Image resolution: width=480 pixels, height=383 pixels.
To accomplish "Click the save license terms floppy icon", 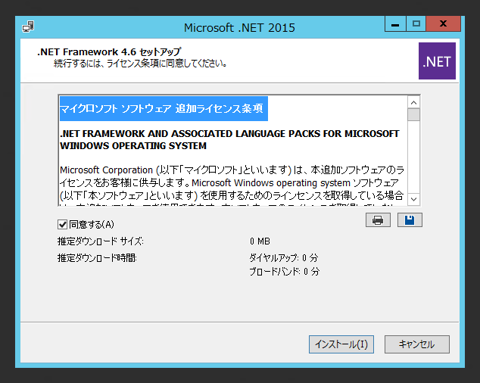I will 410,220.
